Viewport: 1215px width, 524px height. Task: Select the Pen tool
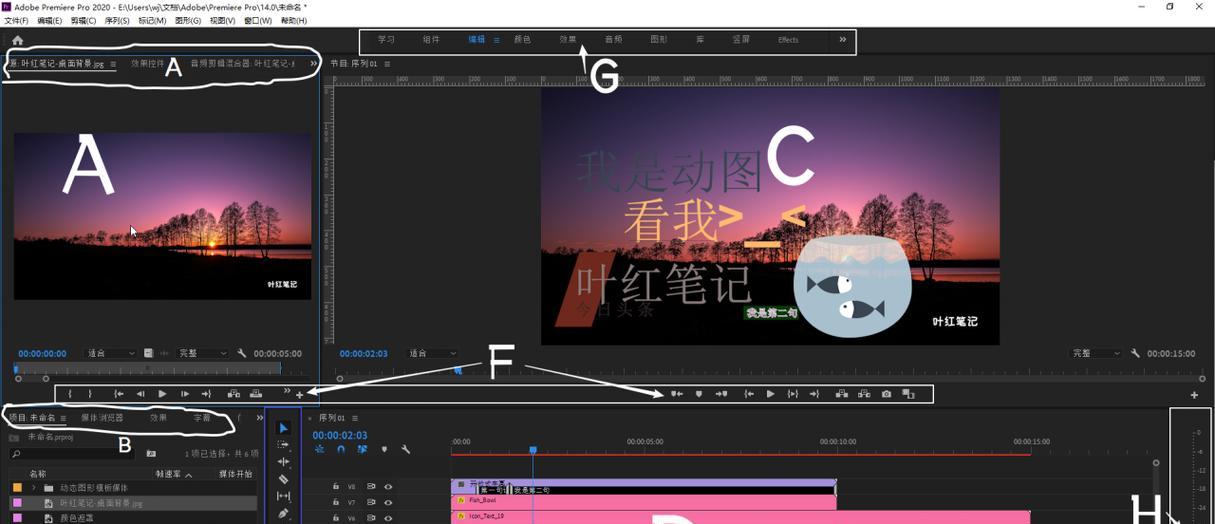pos(283,513)
